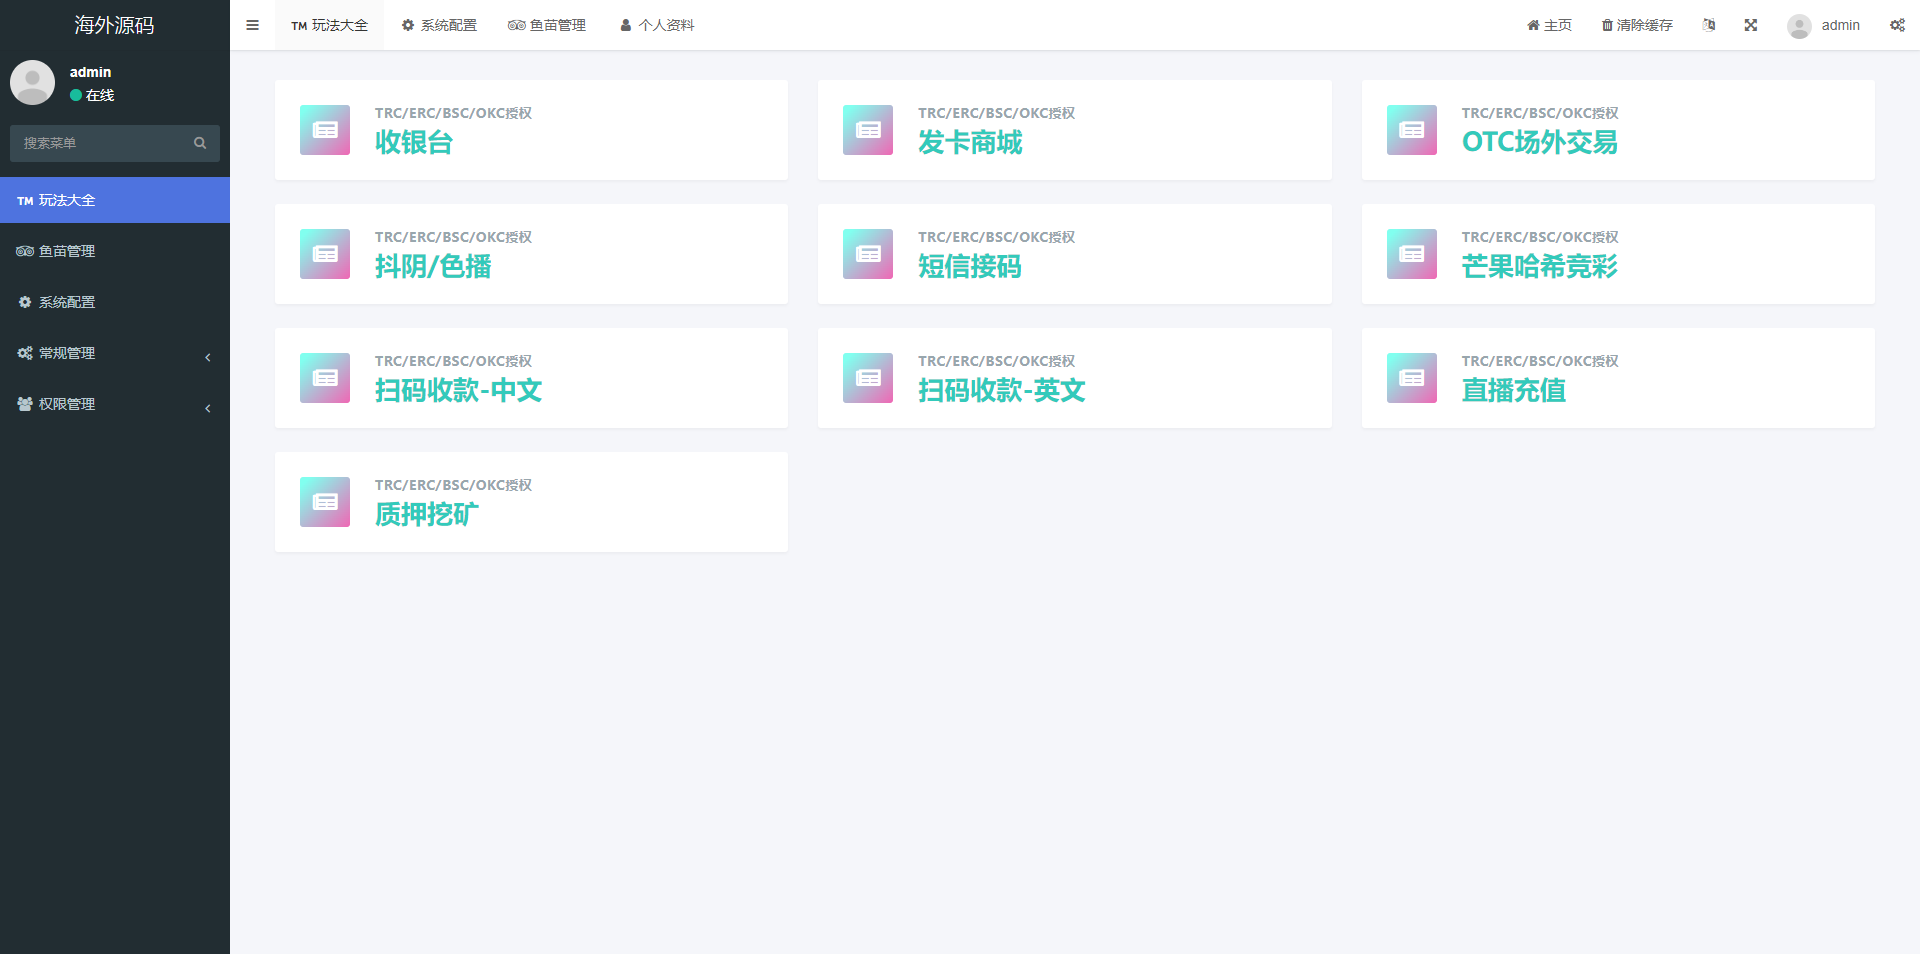Open the admin user dropdown in header

(x=1824, y=25)
